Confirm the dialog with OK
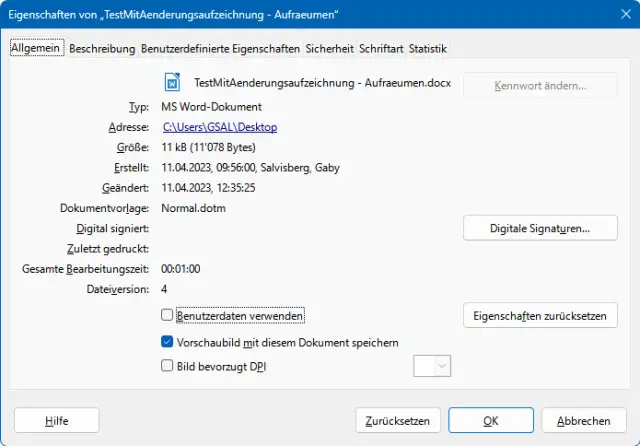640x446 pixels. (491, 421)
